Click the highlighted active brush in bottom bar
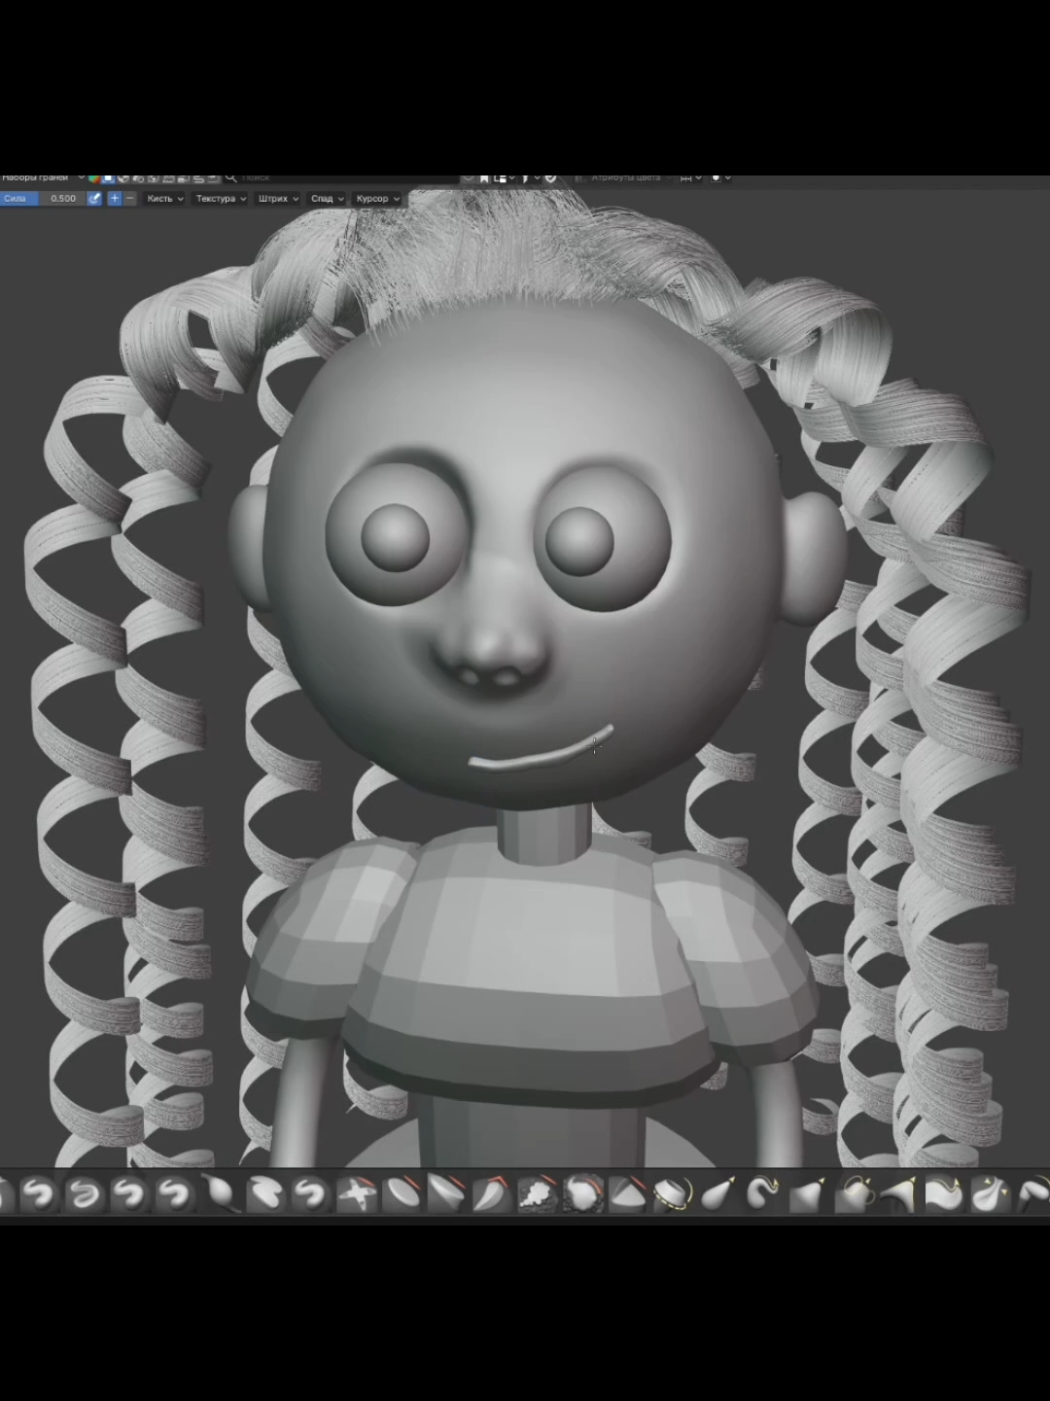The image size is (1050, 1401). (583, 1194)
